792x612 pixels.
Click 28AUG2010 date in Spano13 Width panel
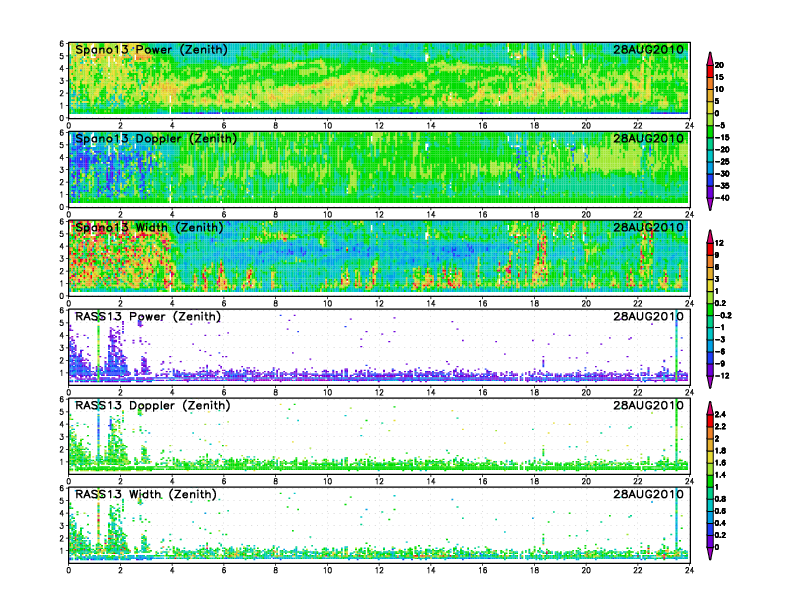648,227
